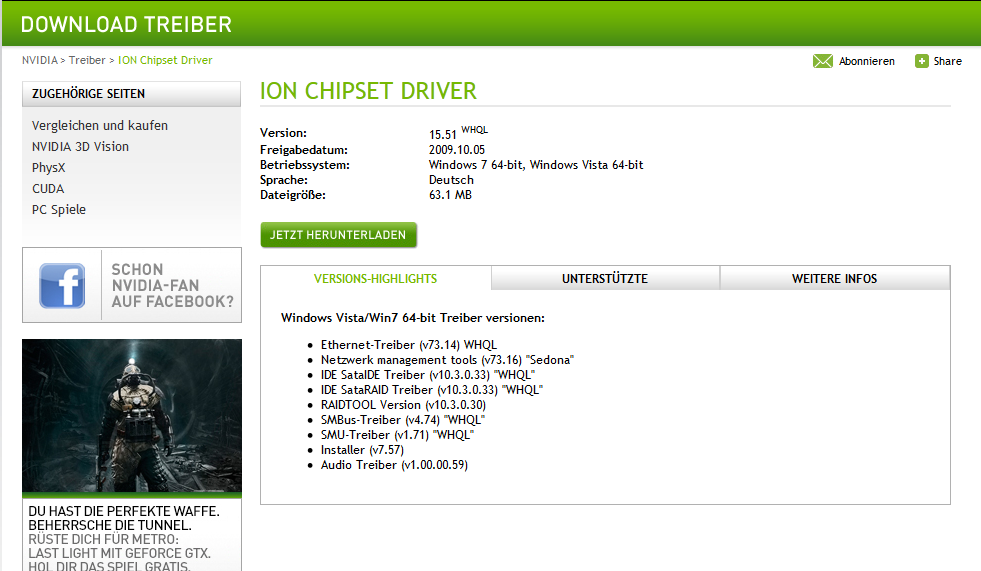Open the PhysX sidebar link
Screen dimensions: 981x571
point(48,168)
